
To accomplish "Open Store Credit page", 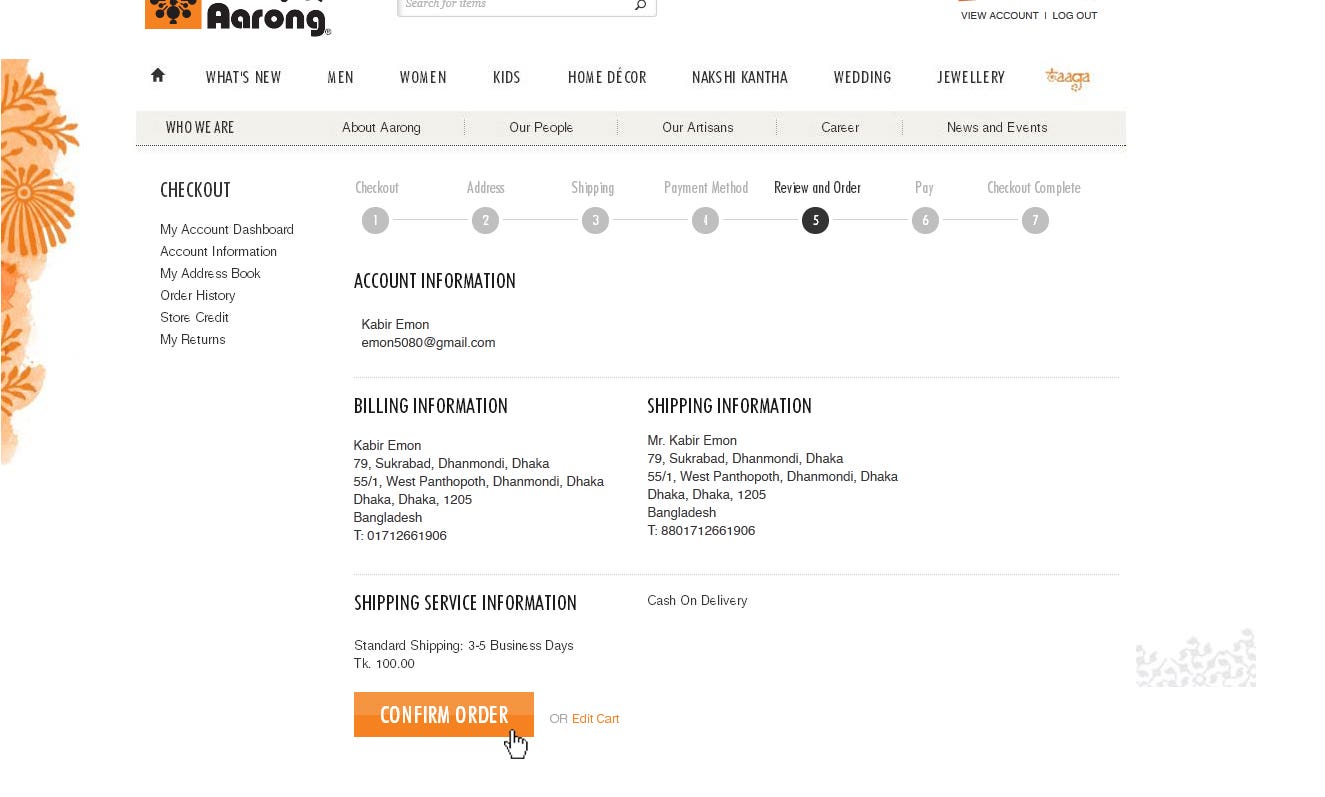I will pyautogui.click(x=194, y=318).
